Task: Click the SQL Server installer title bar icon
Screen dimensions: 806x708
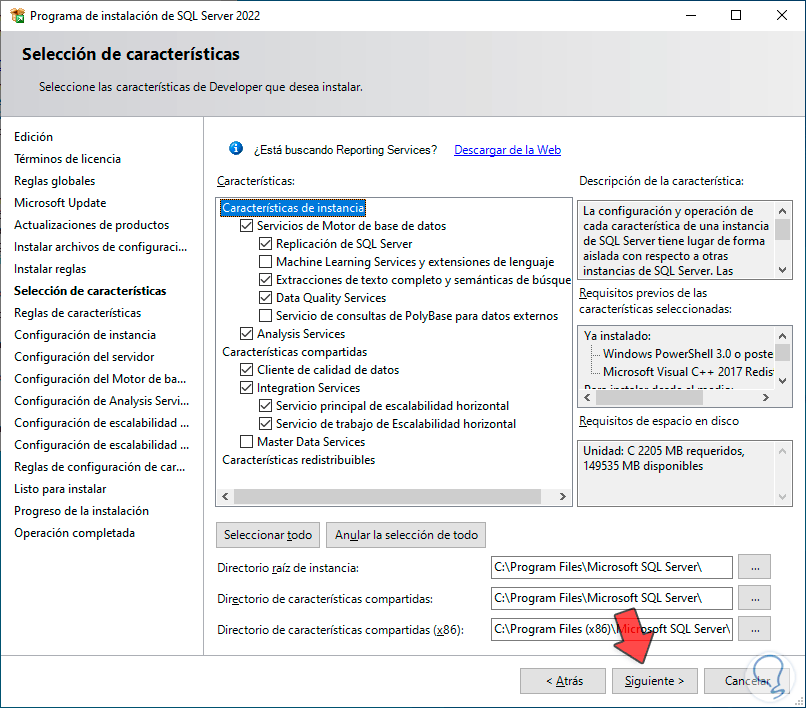Action: 17,15
